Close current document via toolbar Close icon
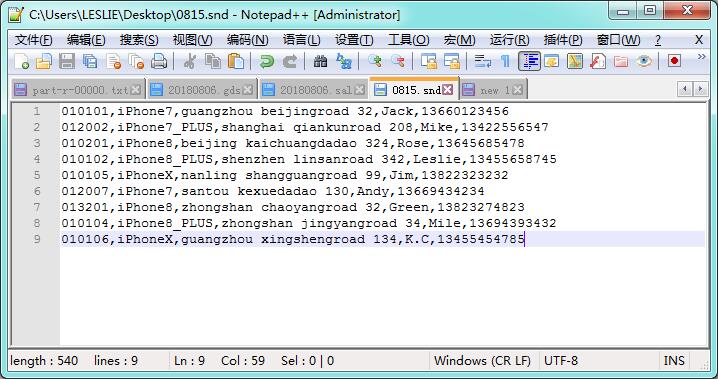The width and height of the screenshot is (718, 379). (x=113, y=61)
